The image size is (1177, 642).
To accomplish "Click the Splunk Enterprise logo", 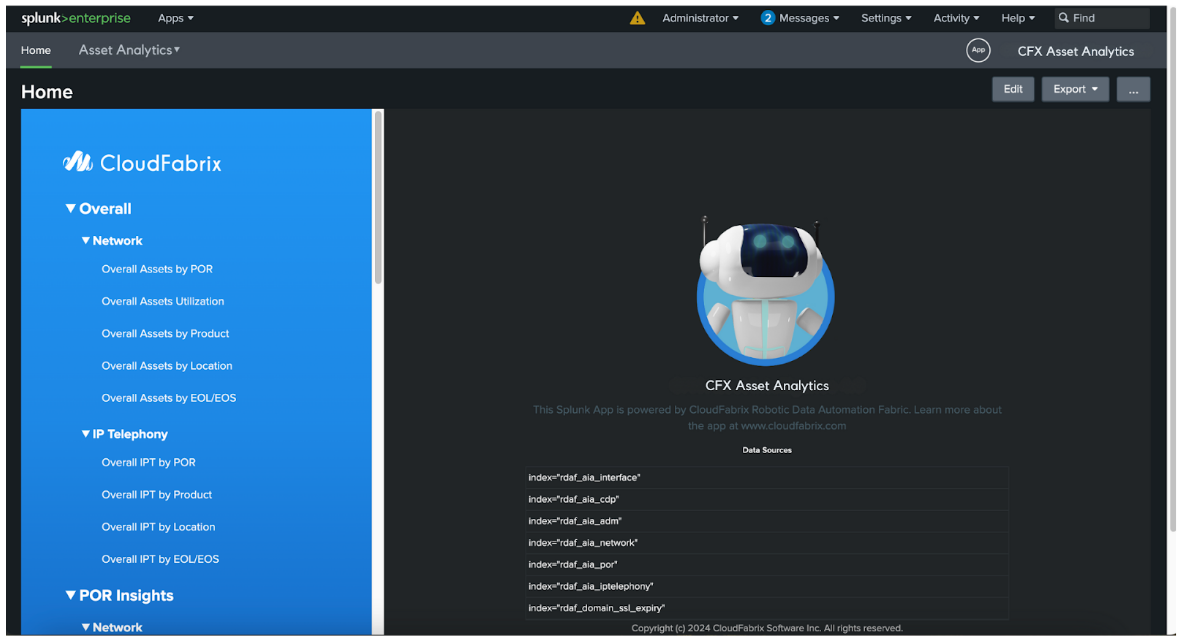I will click(76, 18).
